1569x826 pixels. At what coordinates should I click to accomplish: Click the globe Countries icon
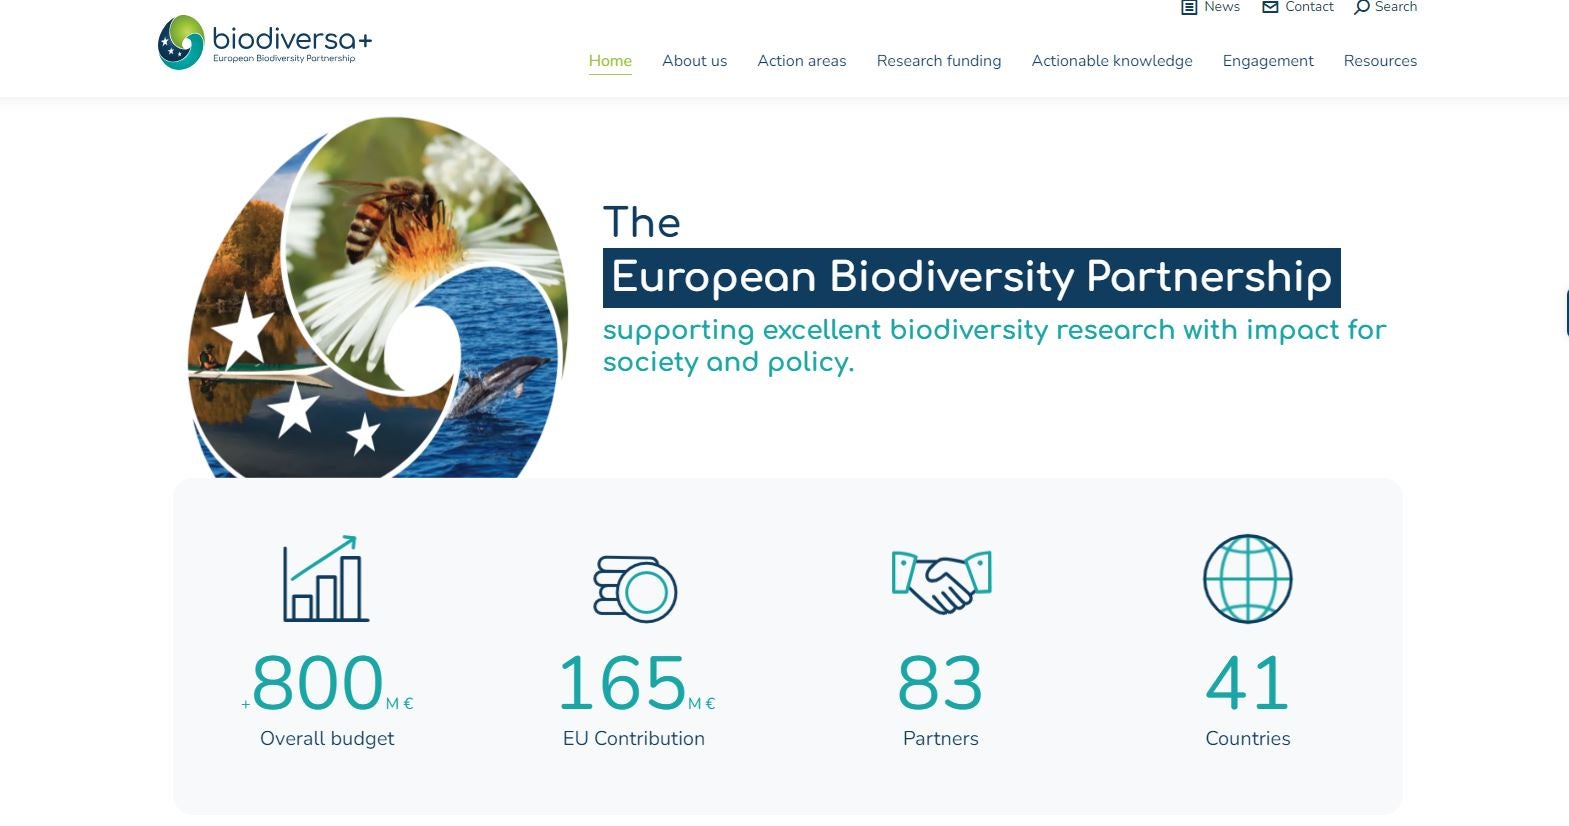[1246, 579]
